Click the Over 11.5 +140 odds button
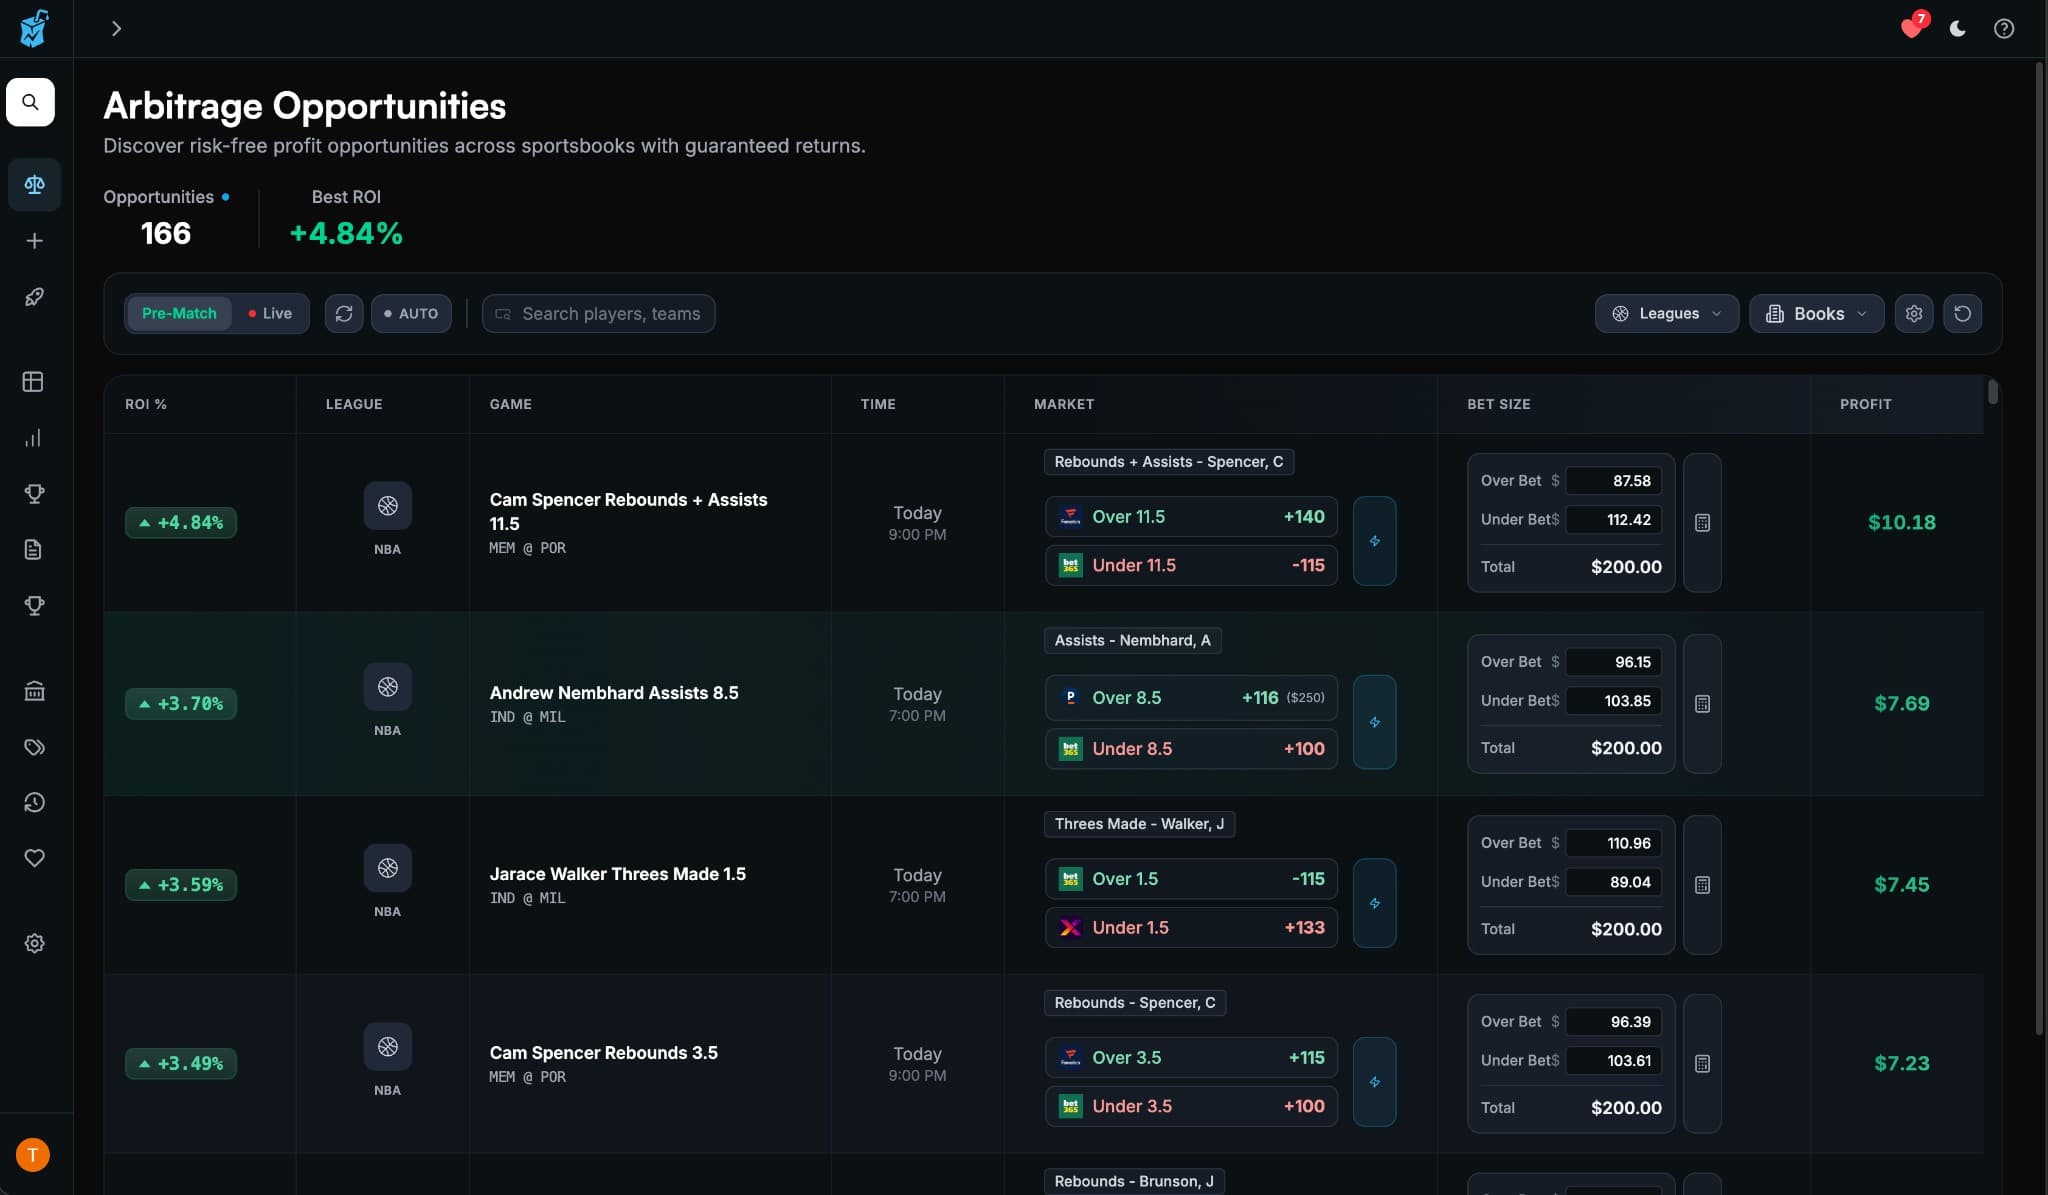The image size is (2048, 1195). (1190, 516)
